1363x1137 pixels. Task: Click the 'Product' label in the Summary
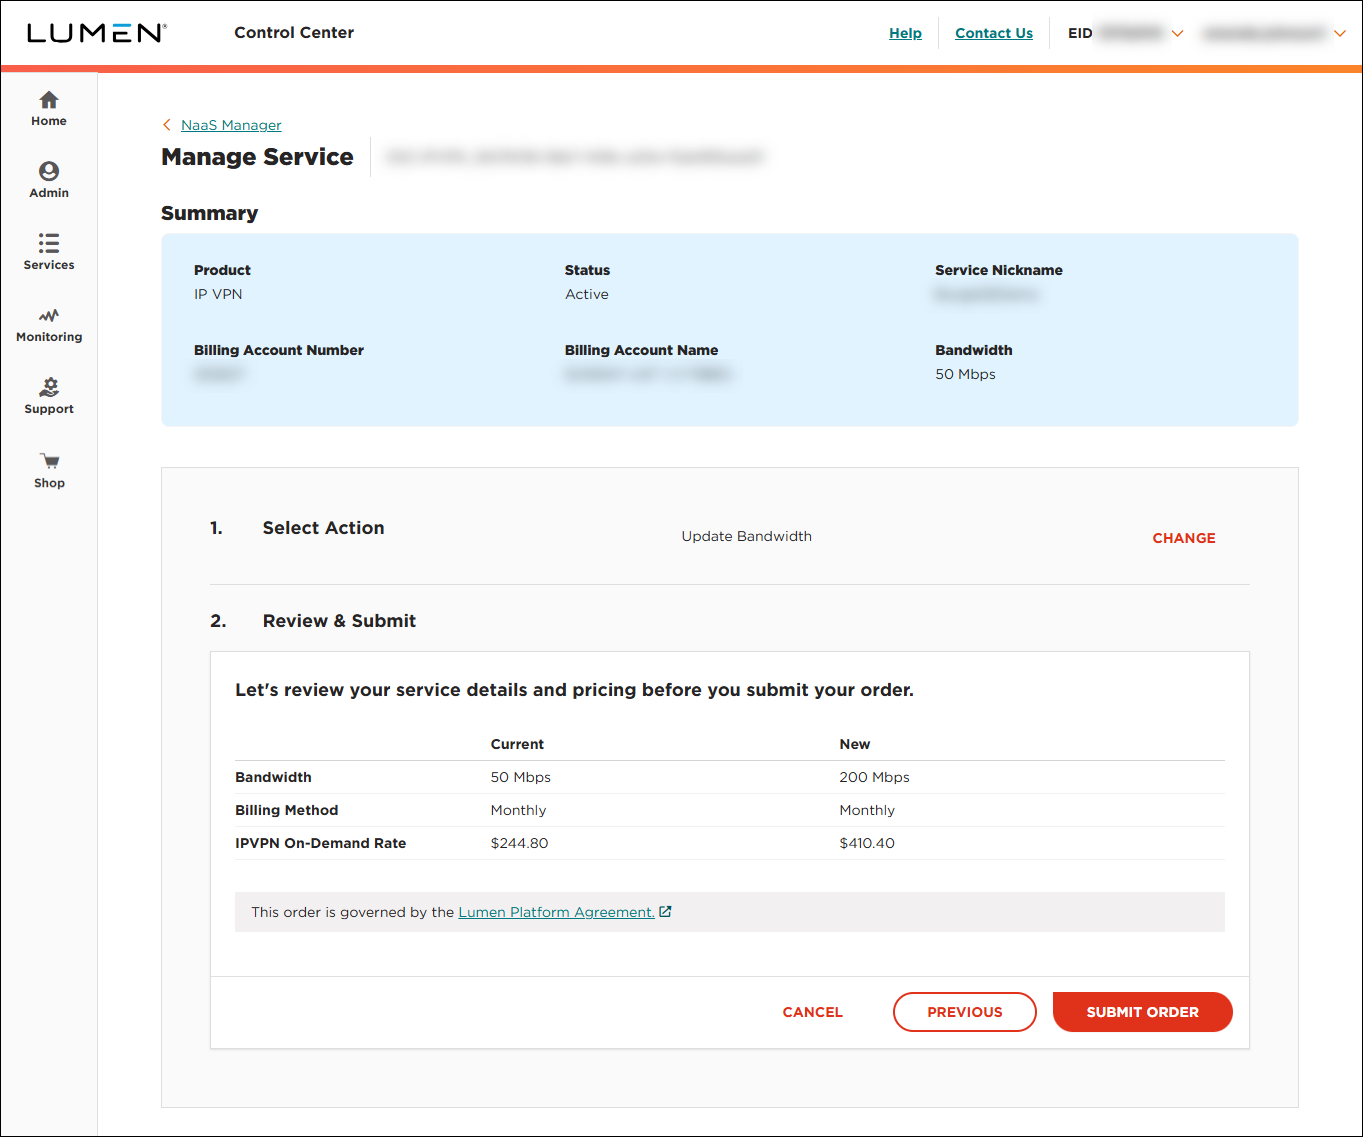222,270
